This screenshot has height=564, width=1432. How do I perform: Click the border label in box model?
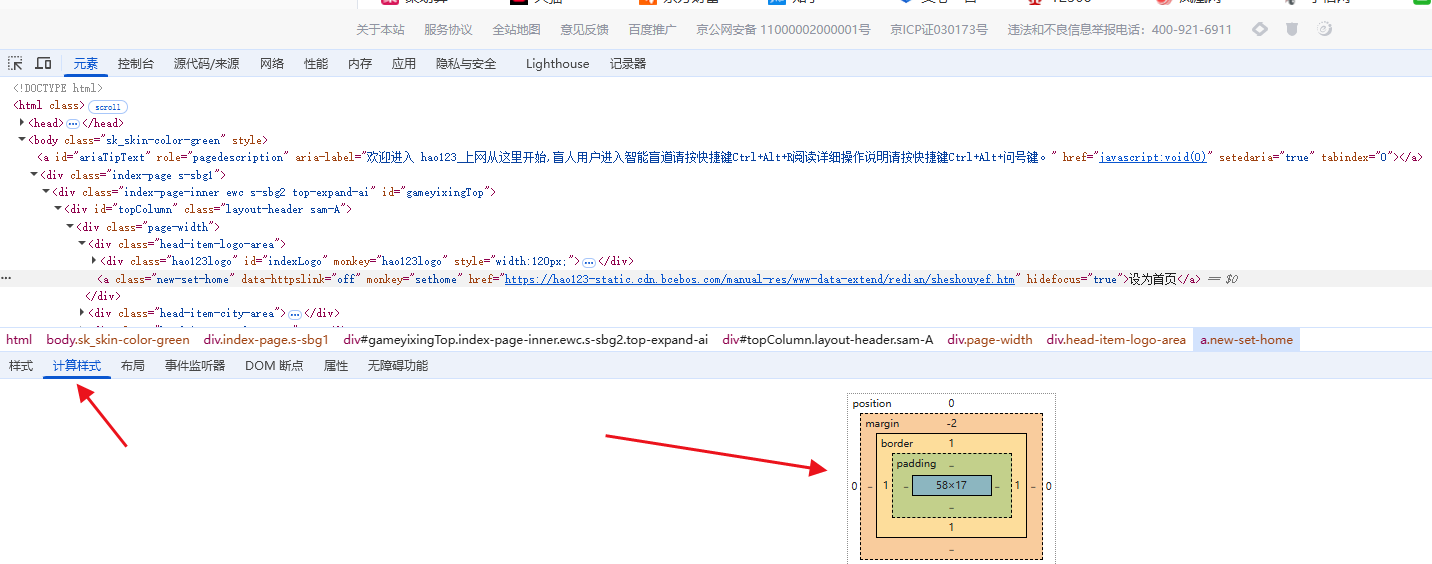[x=897, y=443]
